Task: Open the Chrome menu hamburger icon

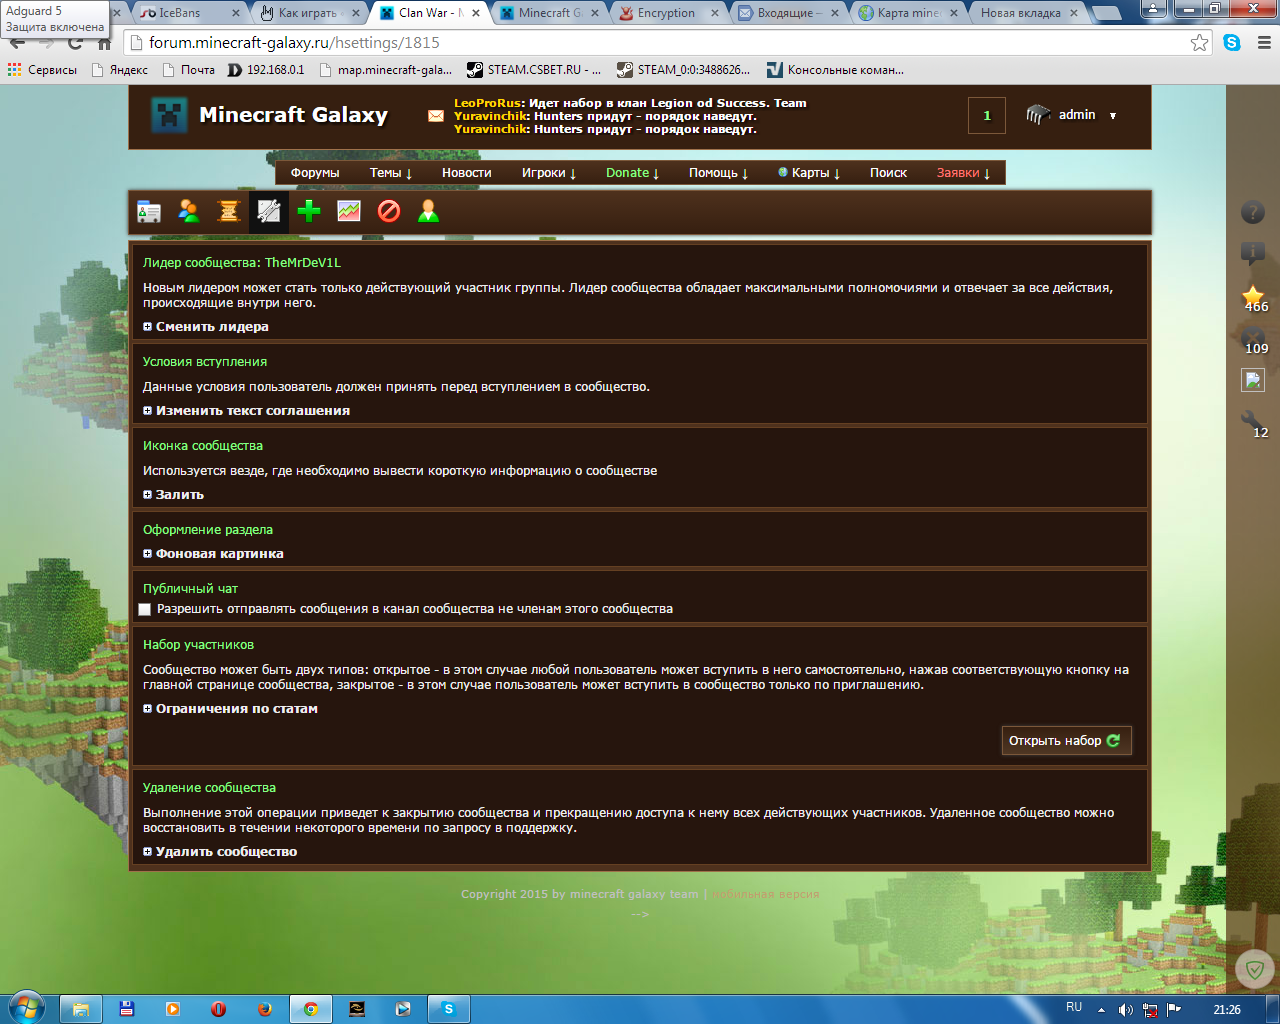Action: pos(1263,42)
